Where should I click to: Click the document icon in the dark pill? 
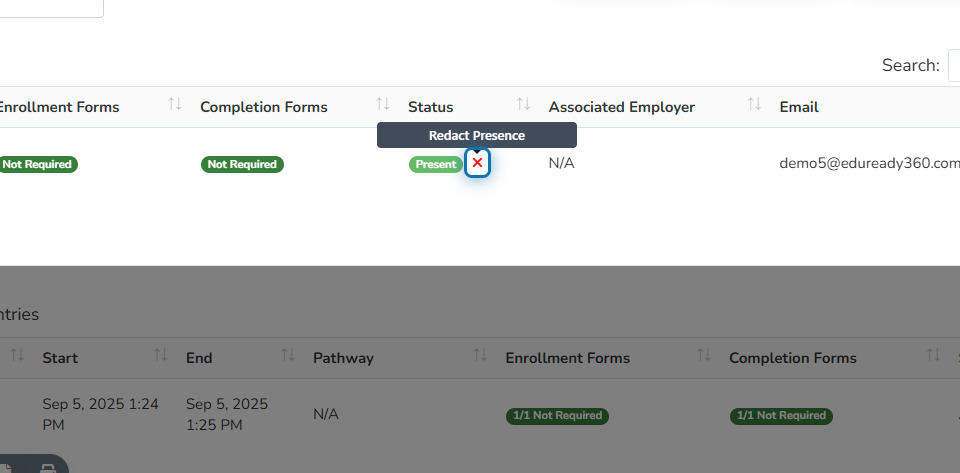(x=6, y=469)
